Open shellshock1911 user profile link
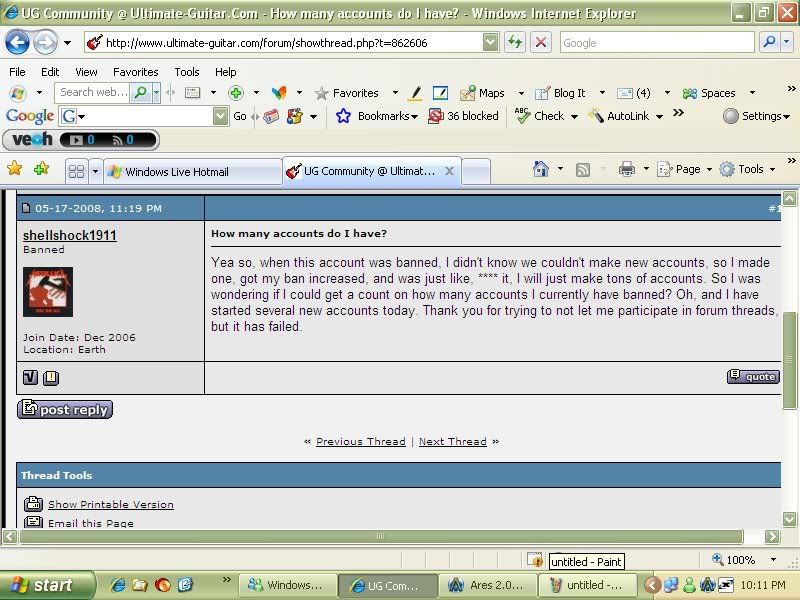Screen dimensions: 800x600 coord(70,235)
